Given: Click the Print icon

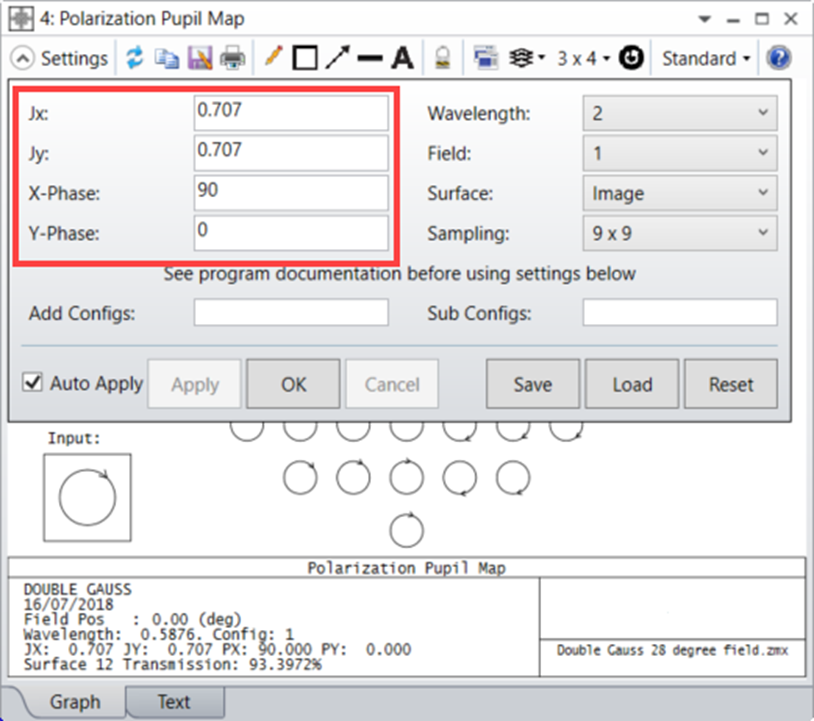Looking at the screenshot, I should 232,58.
